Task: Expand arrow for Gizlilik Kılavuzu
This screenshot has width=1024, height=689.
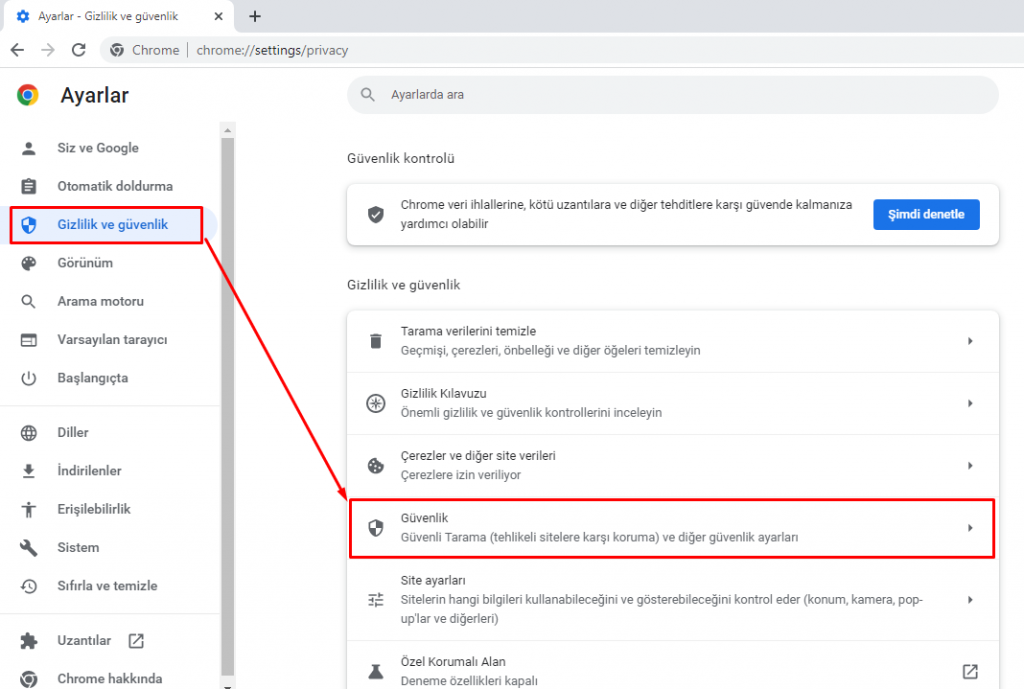Action: pos(970,403)
